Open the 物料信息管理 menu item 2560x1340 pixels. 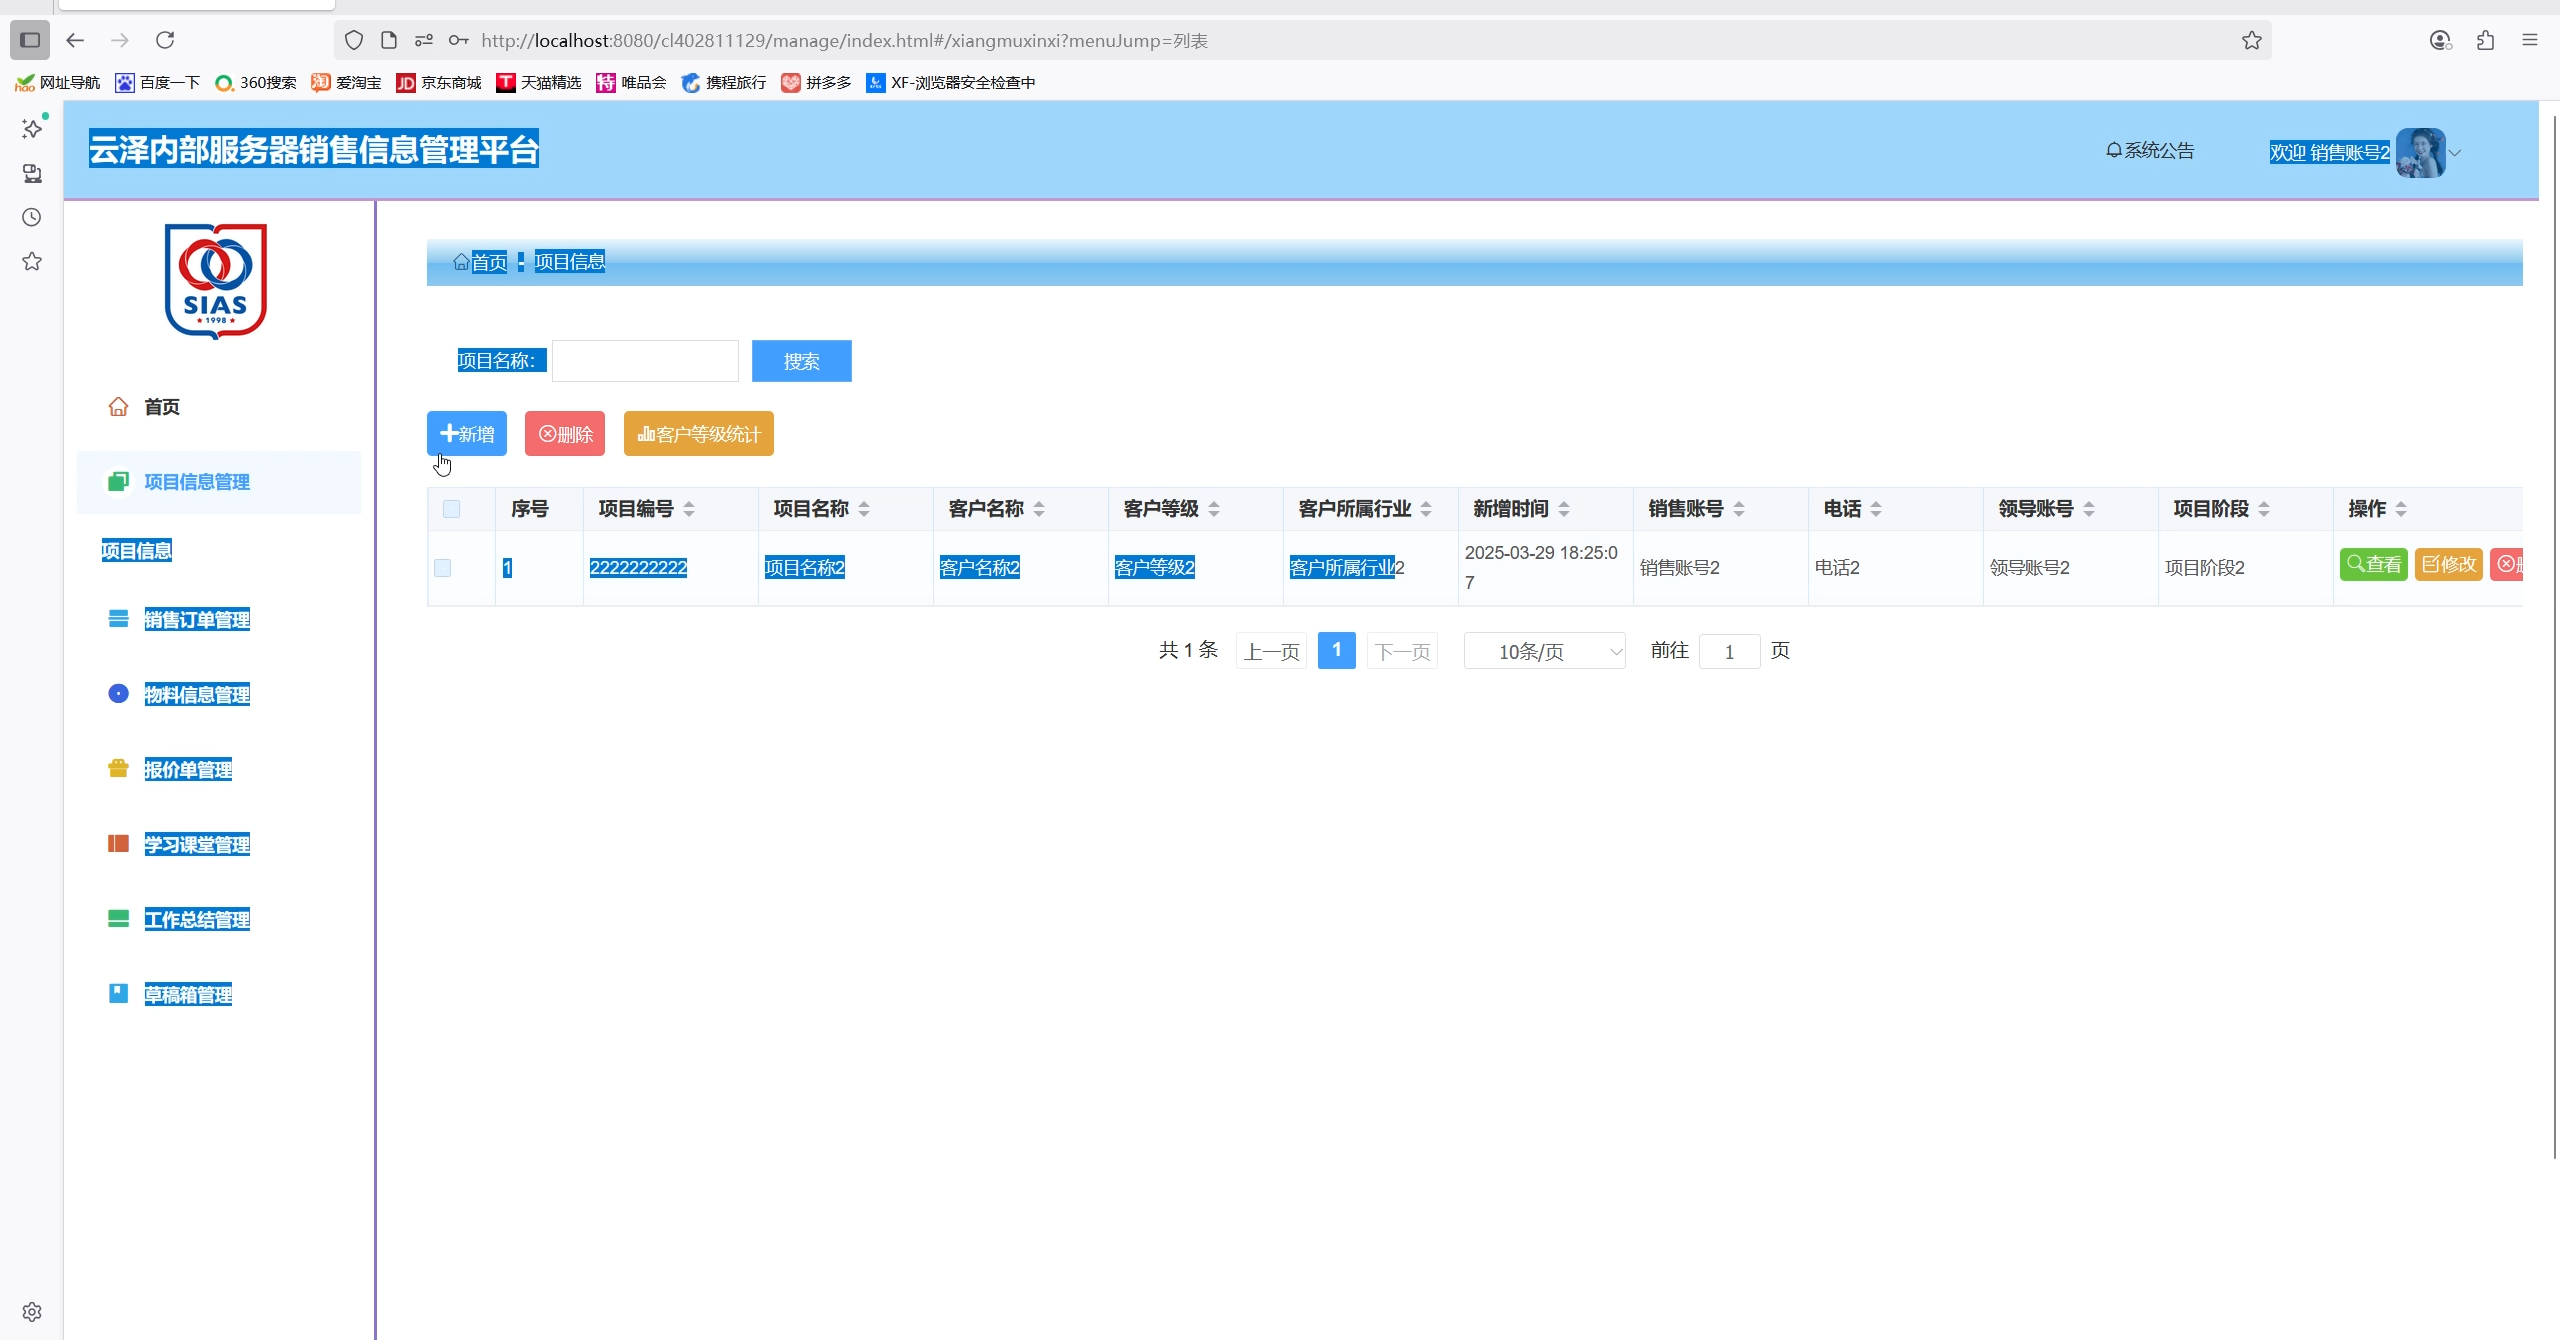[197, 695]
